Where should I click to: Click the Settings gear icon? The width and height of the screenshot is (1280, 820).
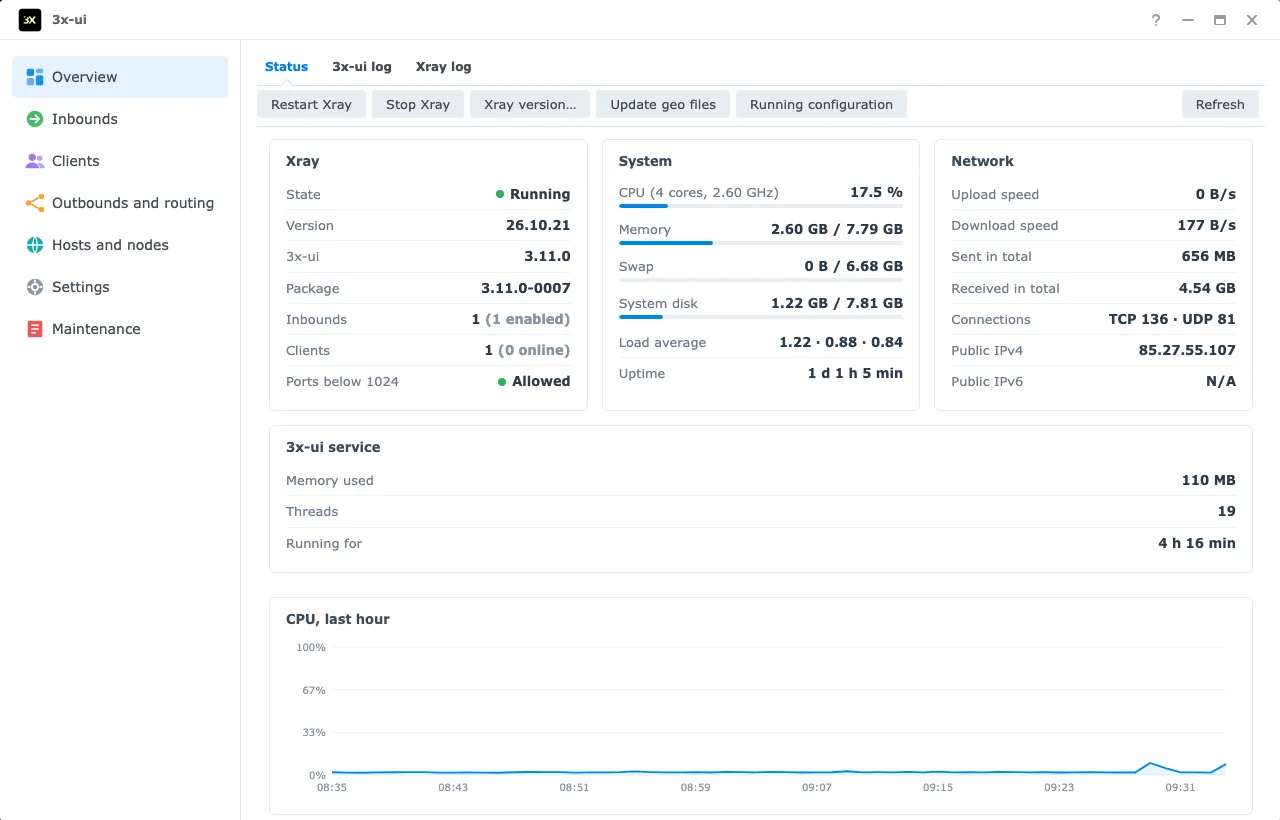[x=35, y=287]
